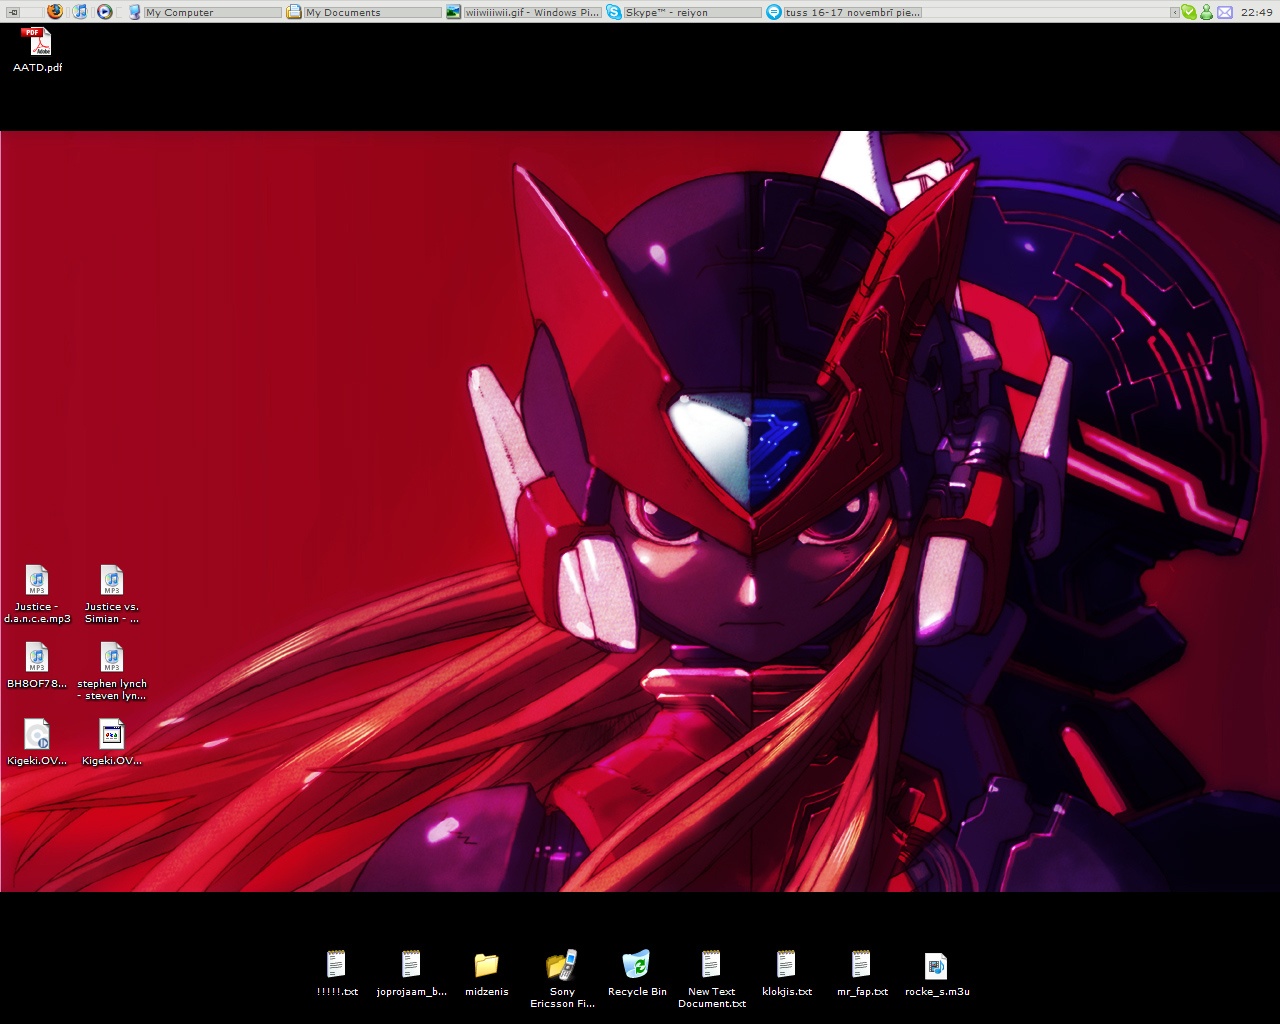
Task: Launch Windows Media Player from quick launch
Action: pos(104,12)
